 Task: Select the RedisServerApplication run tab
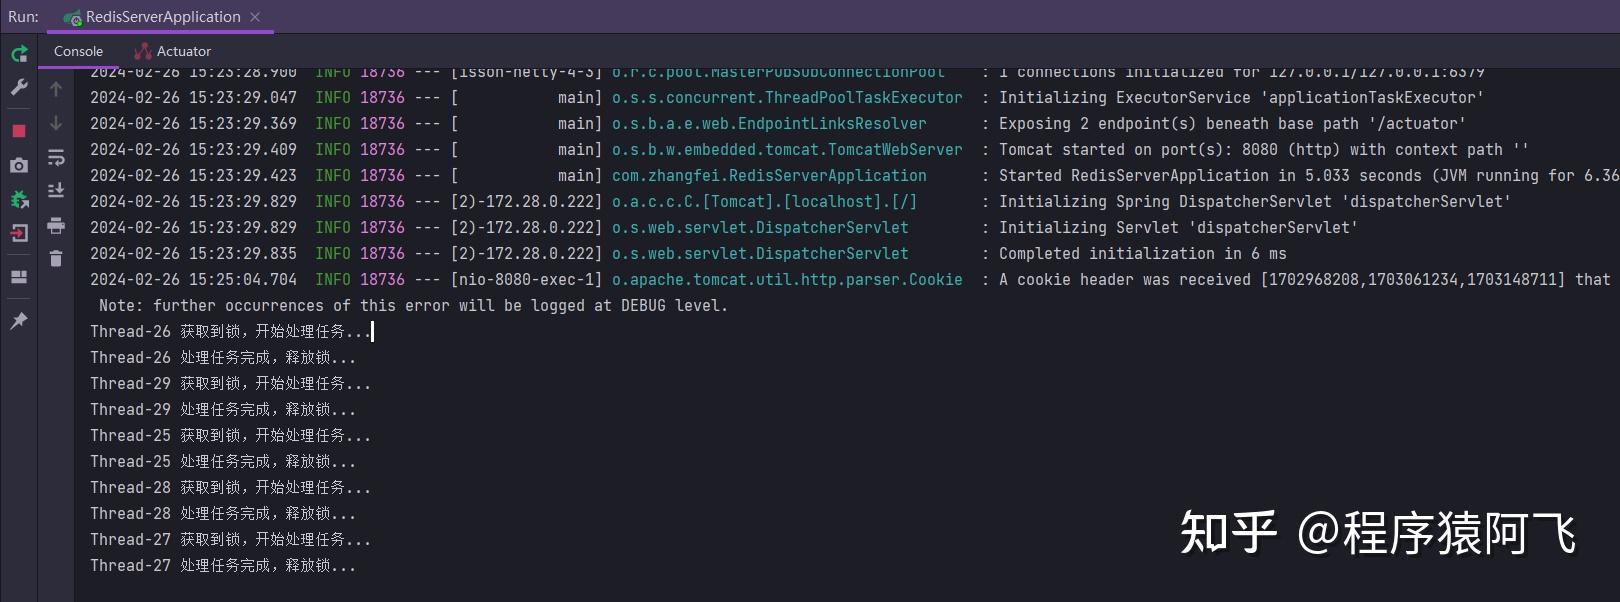(162, 17)
